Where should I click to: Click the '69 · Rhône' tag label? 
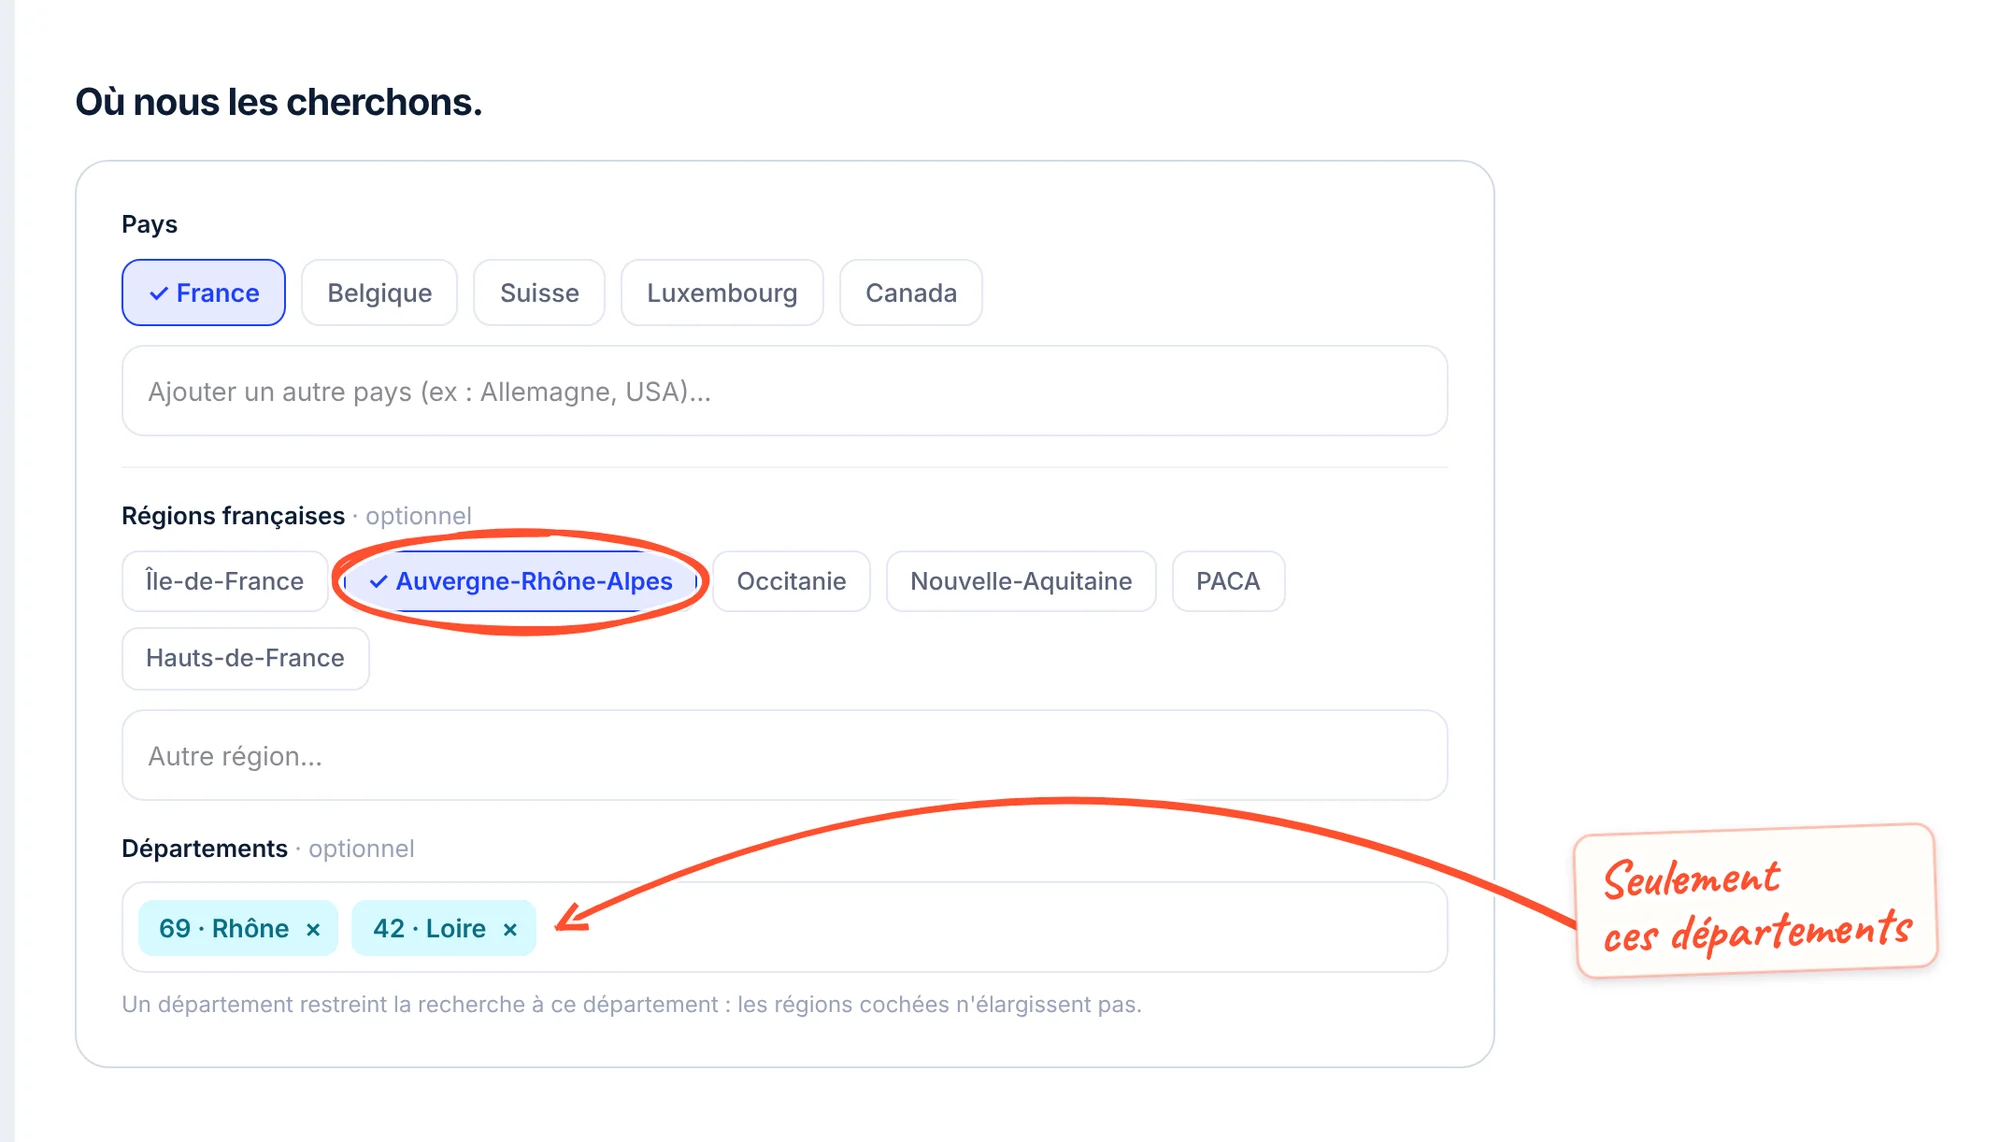[224, 929]
